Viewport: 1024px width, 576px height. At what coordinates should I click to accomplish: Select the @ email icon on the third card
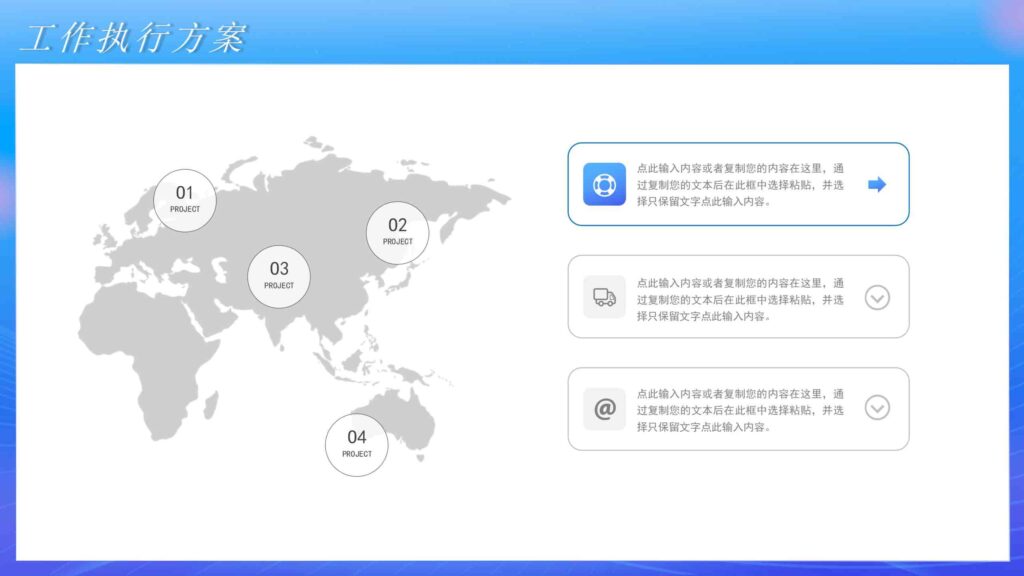tap(603, 409)
